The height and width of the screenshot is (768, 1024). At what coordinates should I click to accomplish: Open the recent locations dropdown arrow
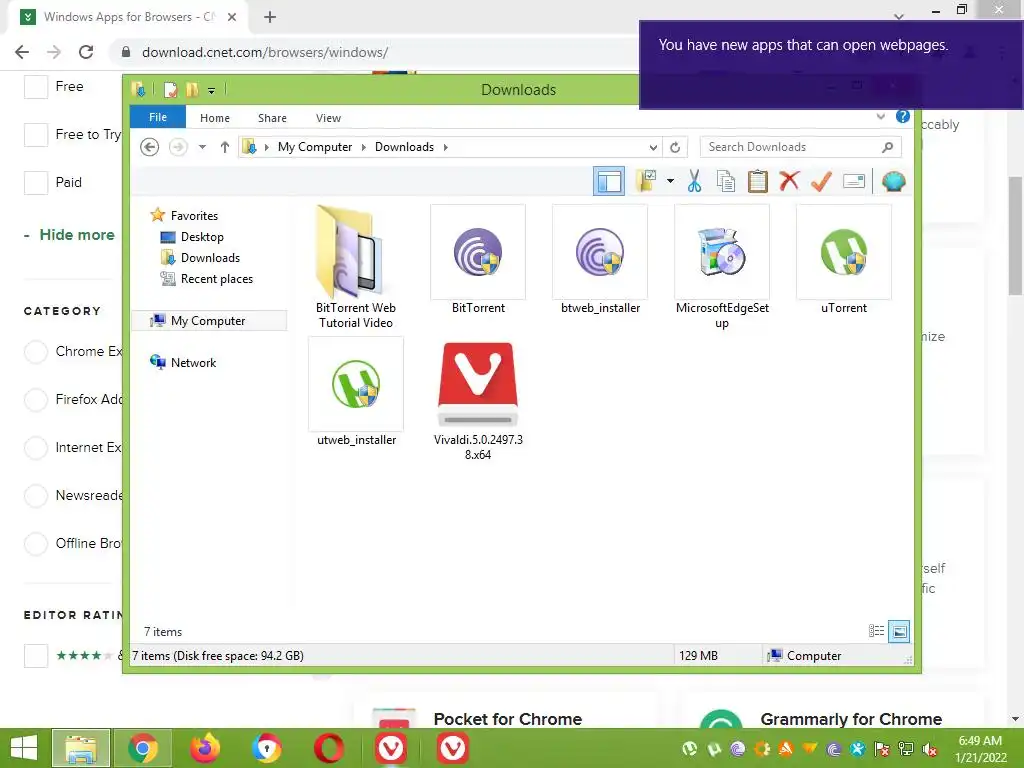coord(202,147)
